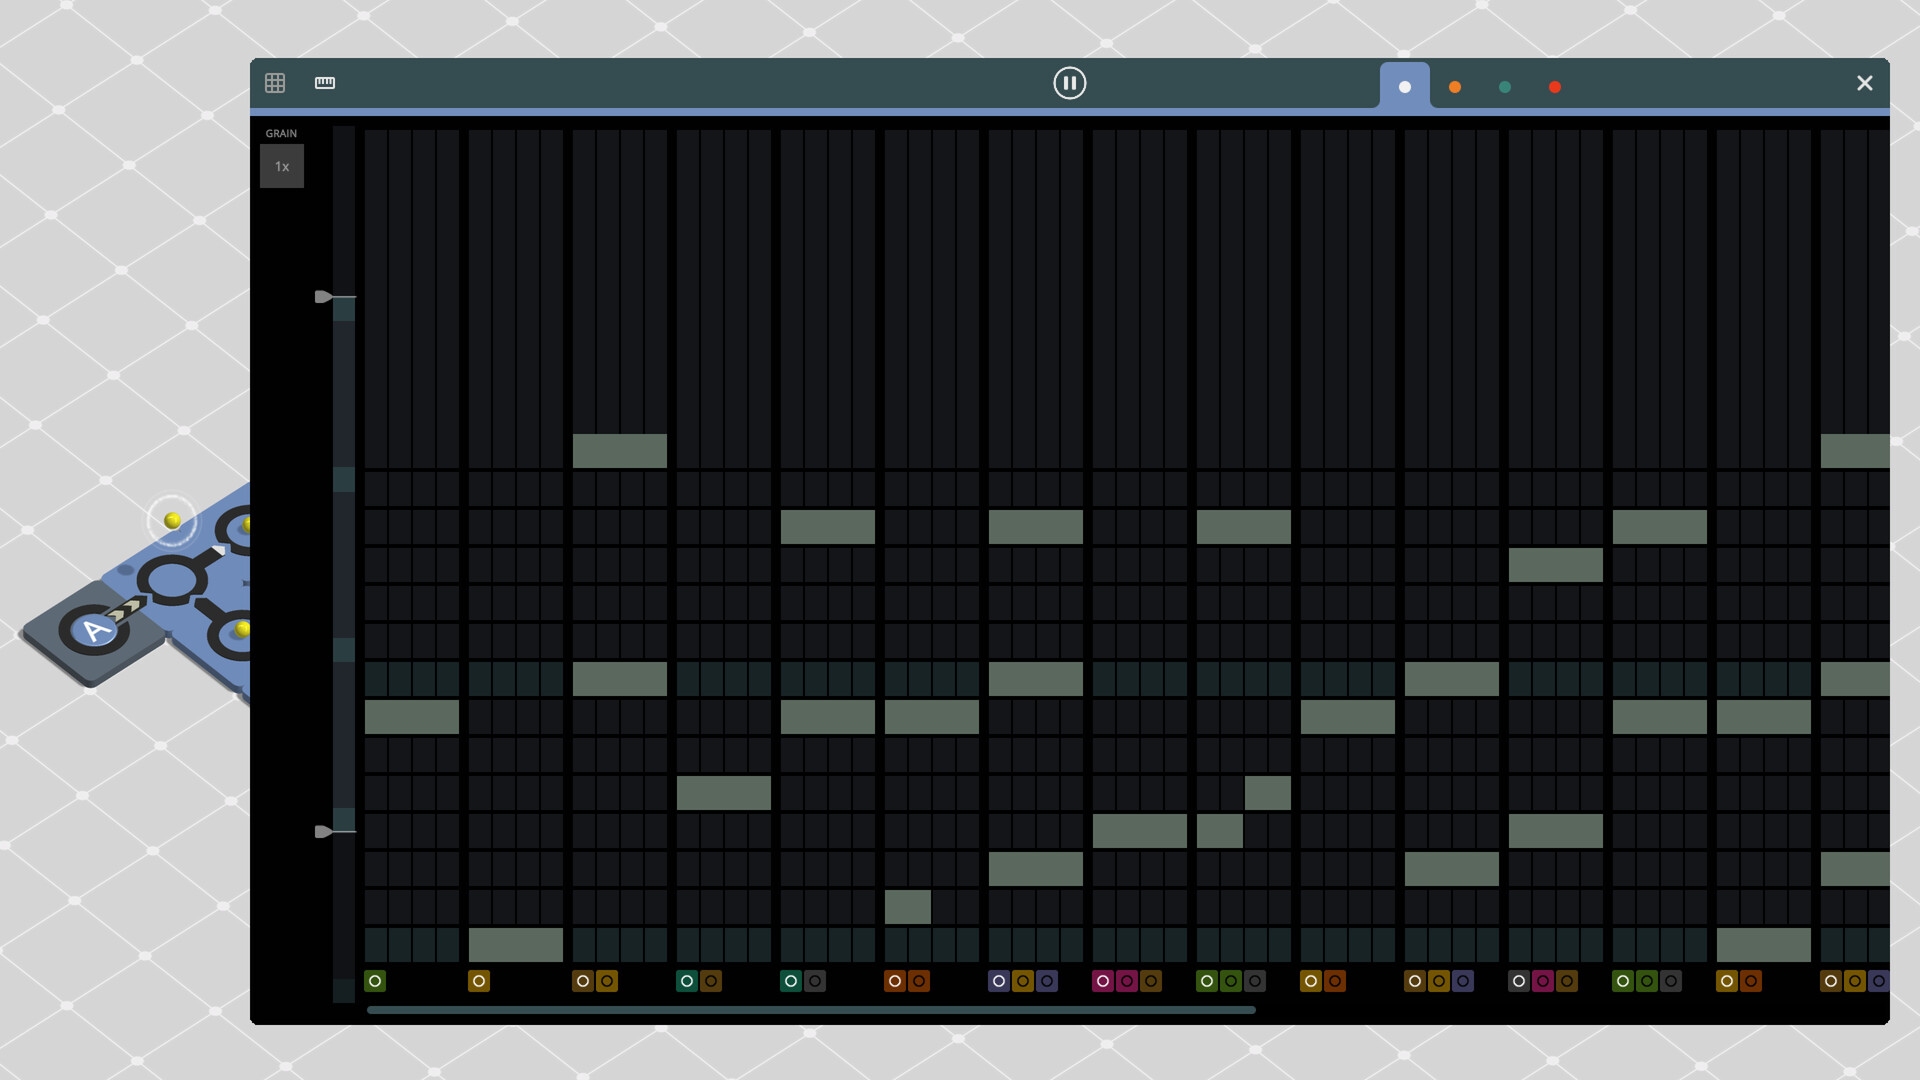
Task: Click the horizontal scrollbar below the sequencer grid
Action: pos(810,1011)
